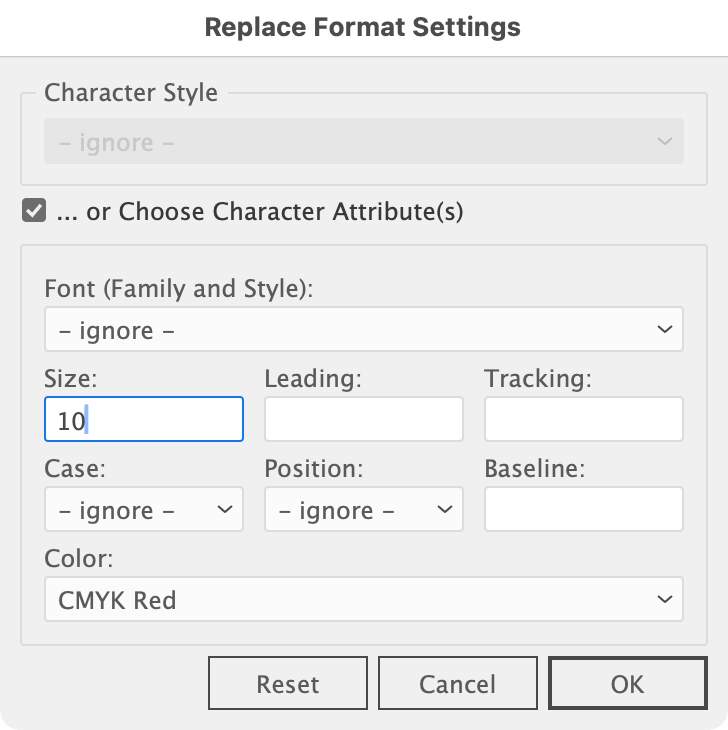Click the chevron arrow of Font dropdown
The height and width of the screenshot is (730, 728).
(x=664, y=329)
